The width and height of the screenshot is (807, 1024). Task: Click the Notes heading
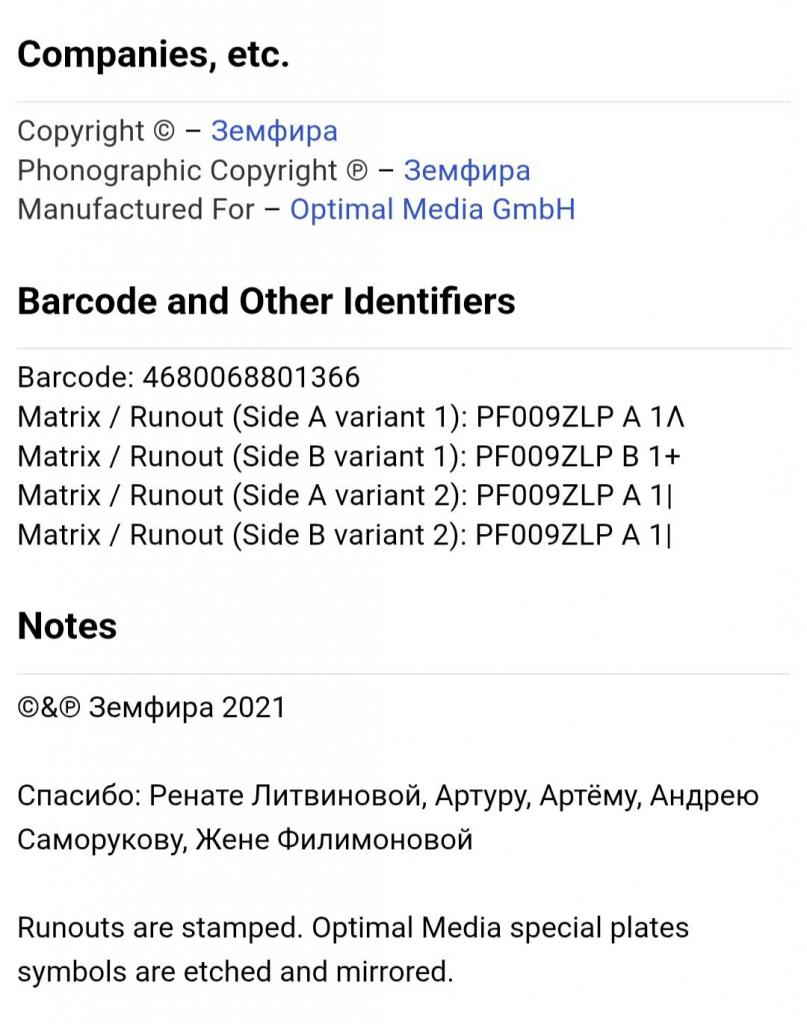pos(67,626)
